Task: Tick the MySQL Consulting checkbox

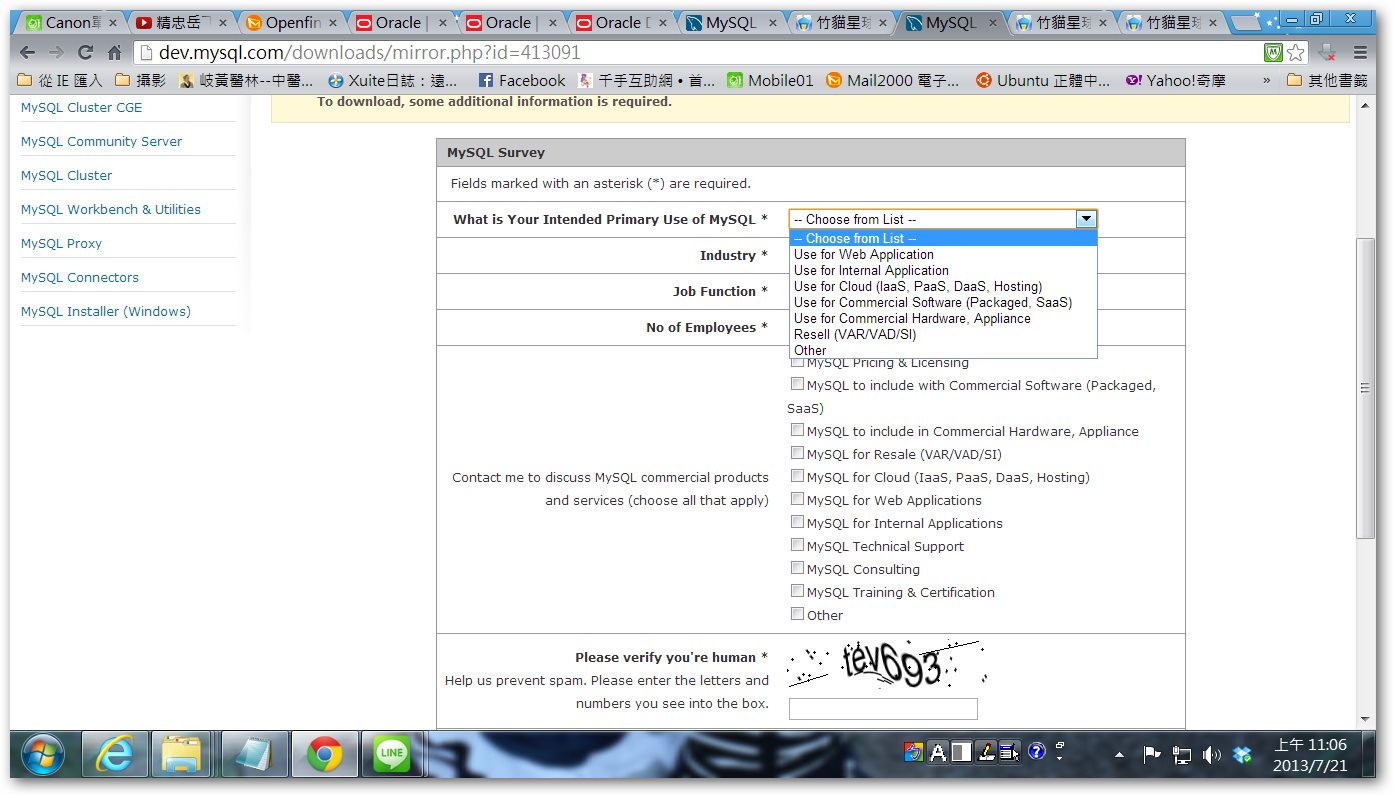Action: click(797, 568)
